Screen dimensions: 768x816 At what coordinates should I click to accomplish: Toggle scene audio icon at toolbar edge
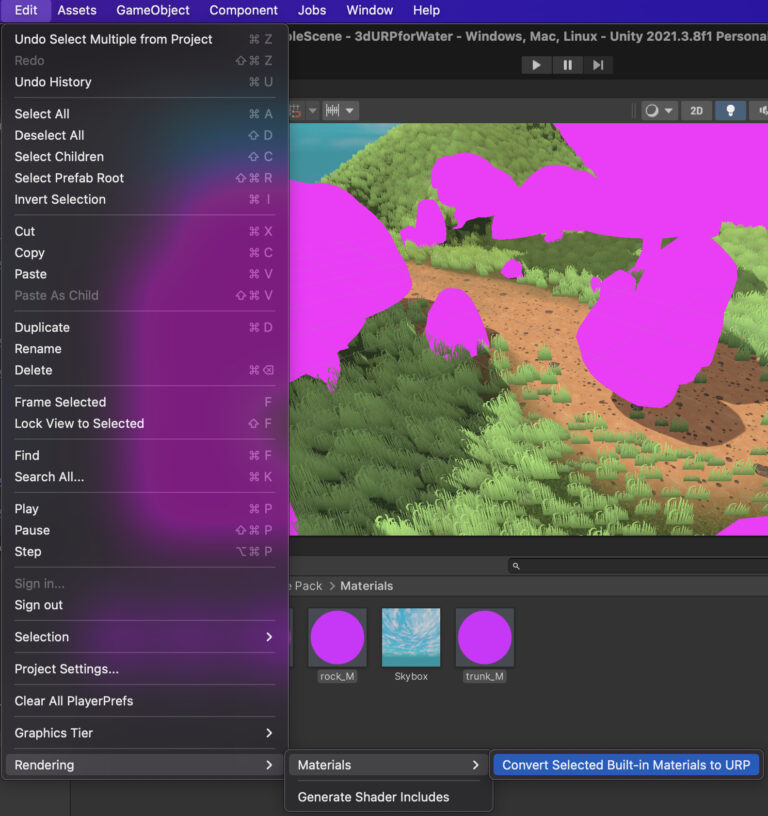[x=760, y=110]
